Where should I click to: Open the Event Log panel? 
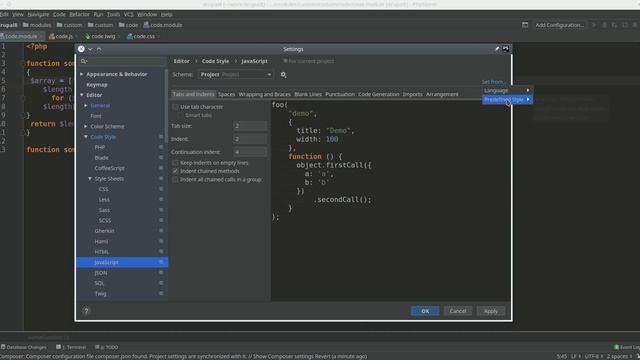click(627, 347)
